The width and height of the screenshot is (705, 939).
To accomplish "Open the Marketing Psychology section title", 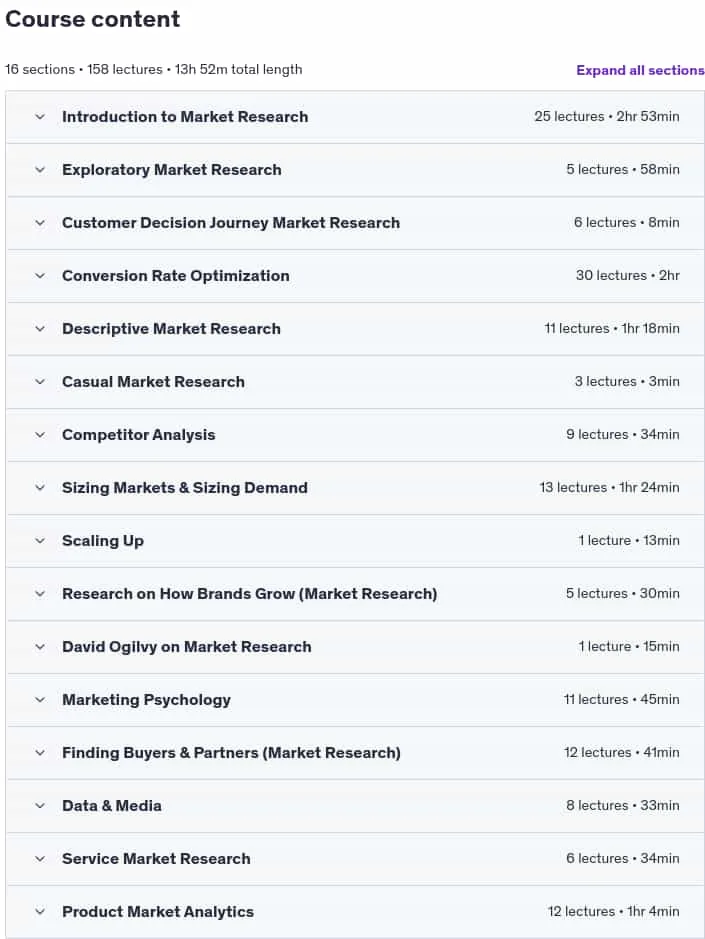I will click(146, 699).
